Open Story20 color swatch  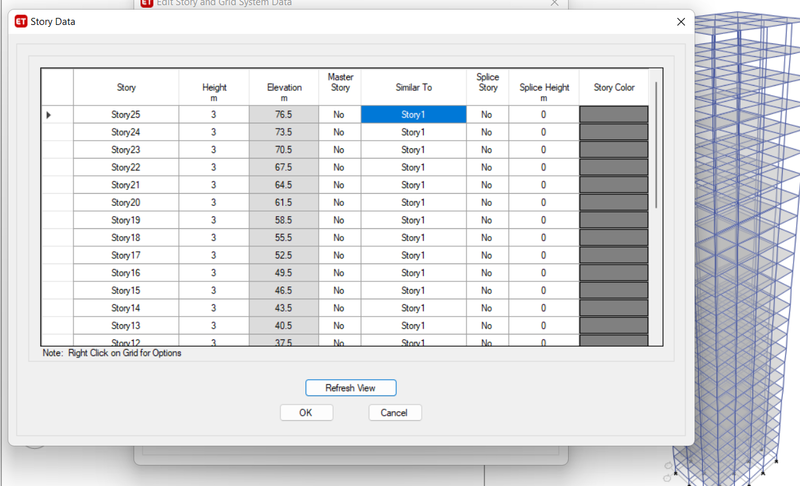[614, 202]
